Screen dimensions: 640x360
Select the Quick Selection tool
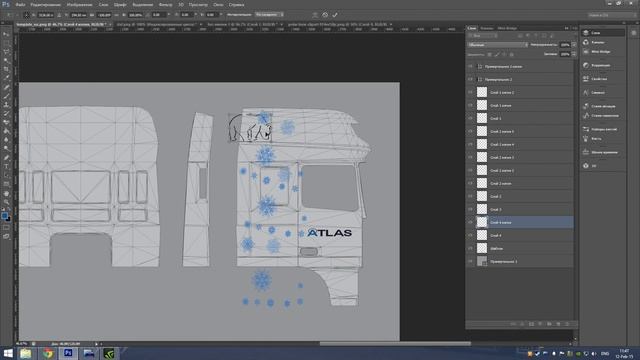tap(6, 61)
